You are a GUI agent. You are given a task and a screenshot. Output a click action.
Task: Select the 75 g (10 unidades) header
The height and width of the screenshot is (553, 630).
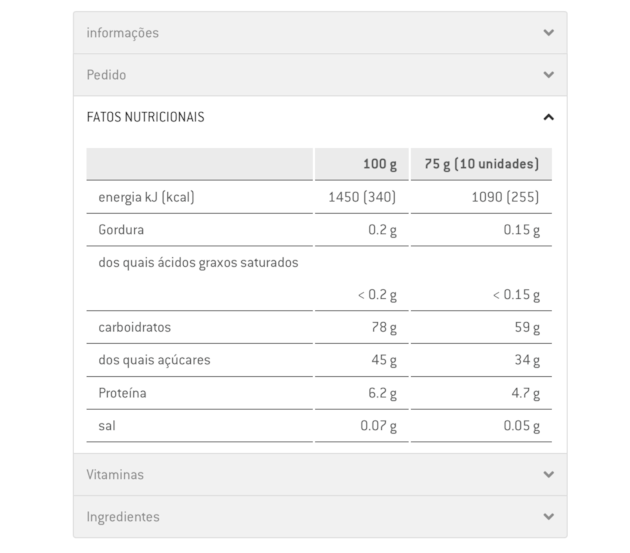[x=481, y=164]
